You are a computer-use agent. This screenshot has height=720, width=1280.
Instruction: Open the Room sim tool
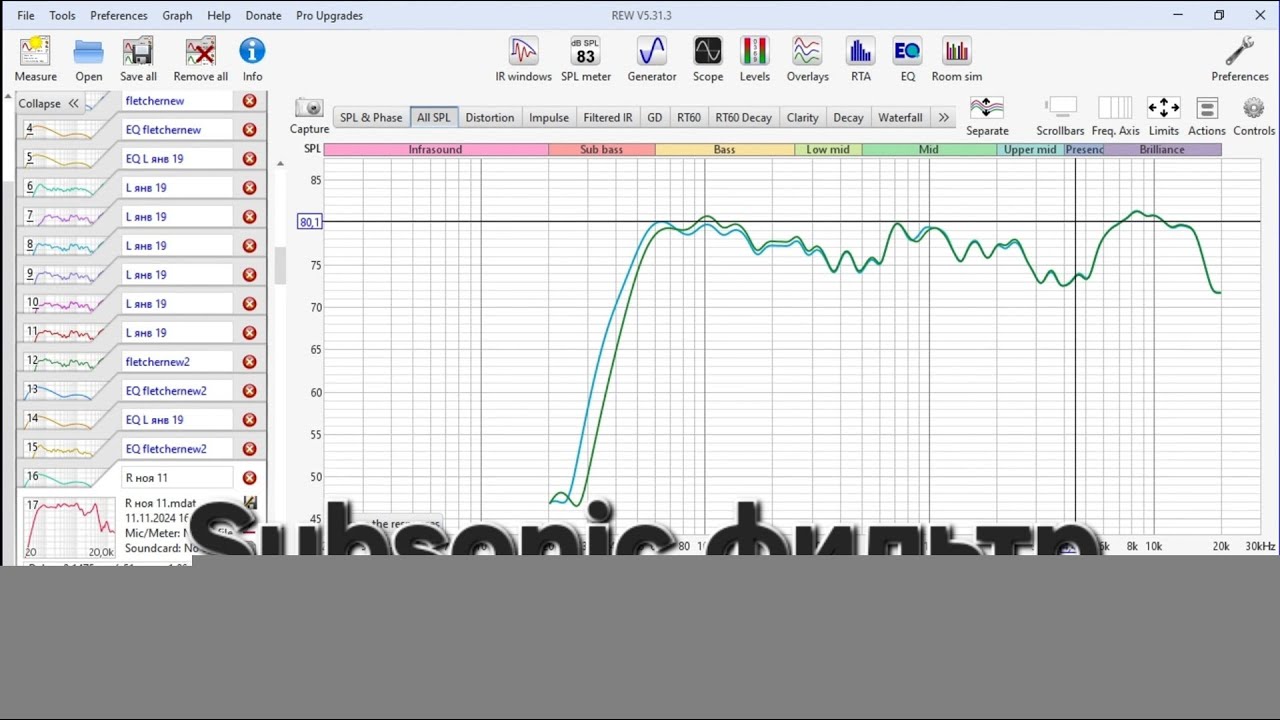click(x=957, y=59)
